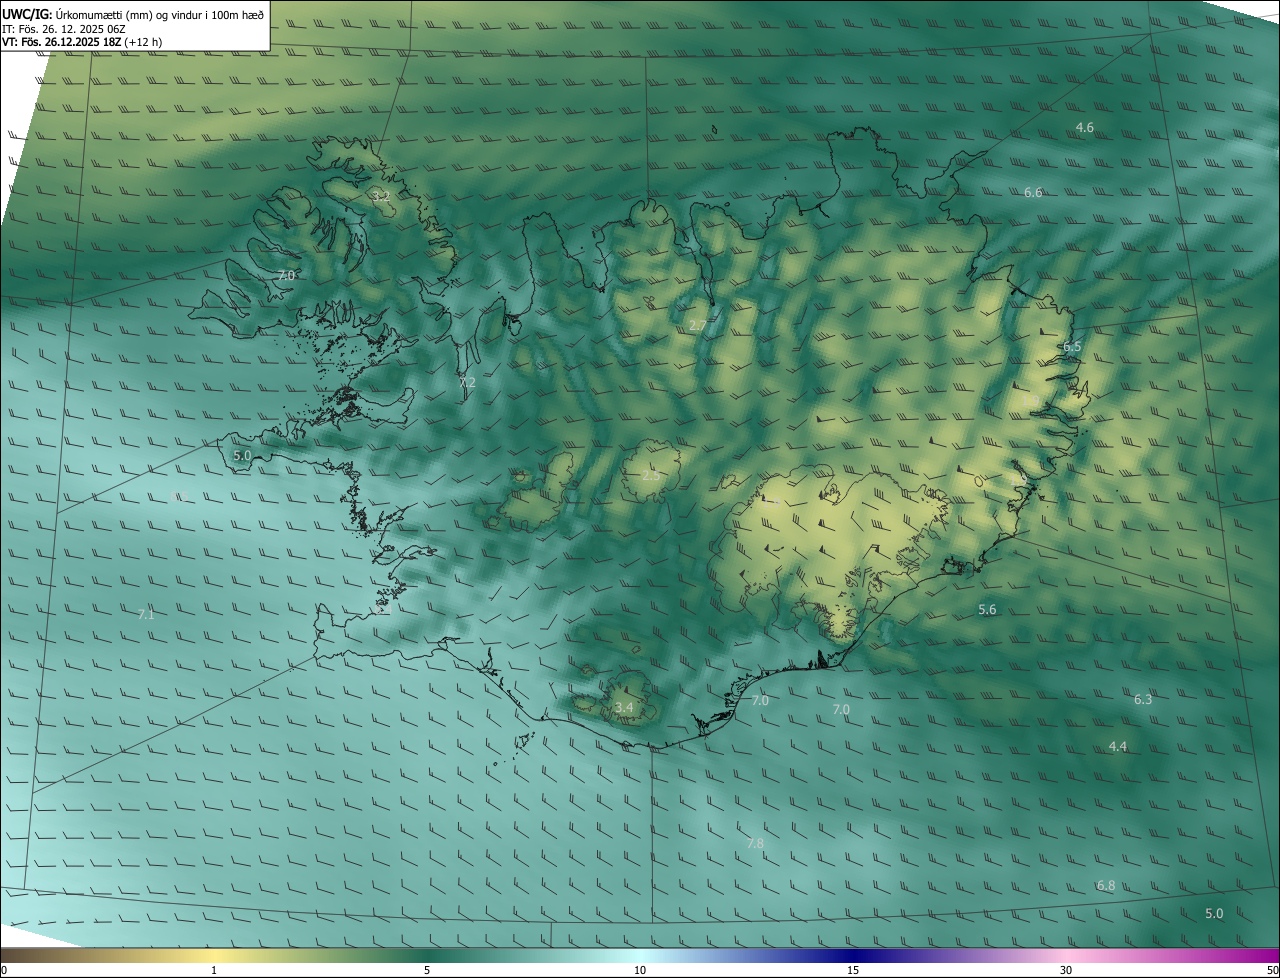Click the 2.5 value over the glacier

point(651,475)
